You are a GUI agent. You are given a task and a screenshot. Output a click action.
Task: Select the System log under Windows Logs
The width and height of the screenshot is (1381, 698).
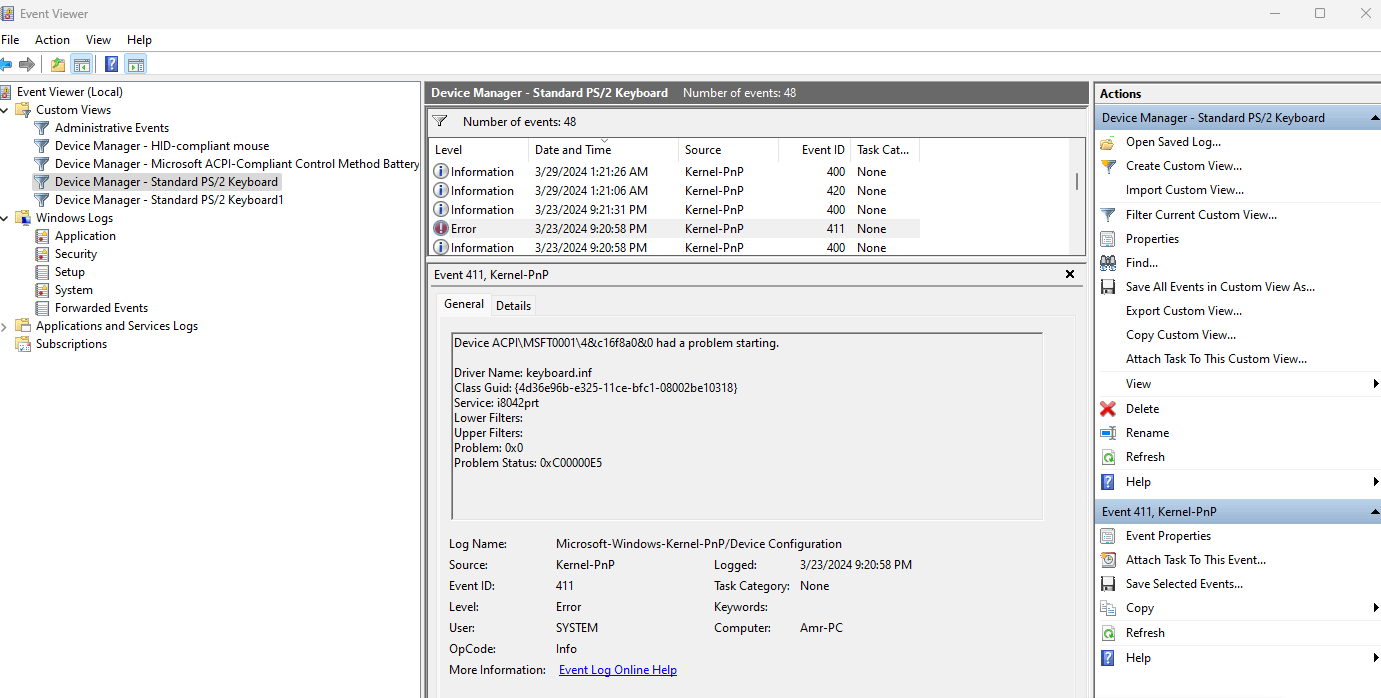coord(75,289)
